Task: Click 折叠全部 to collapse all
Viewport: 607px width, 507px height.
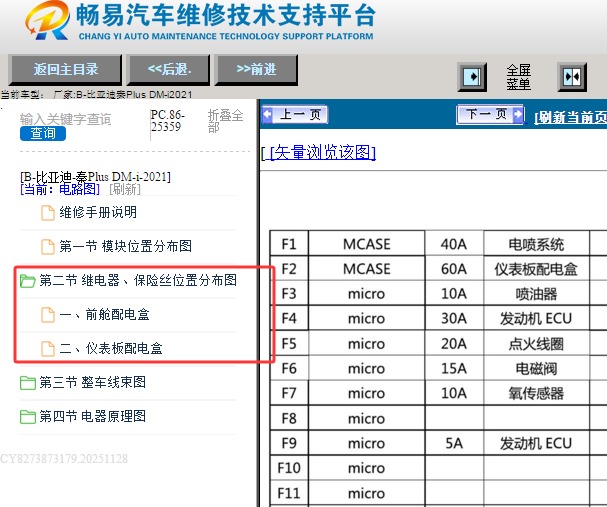Action: [x=225, y=121]
